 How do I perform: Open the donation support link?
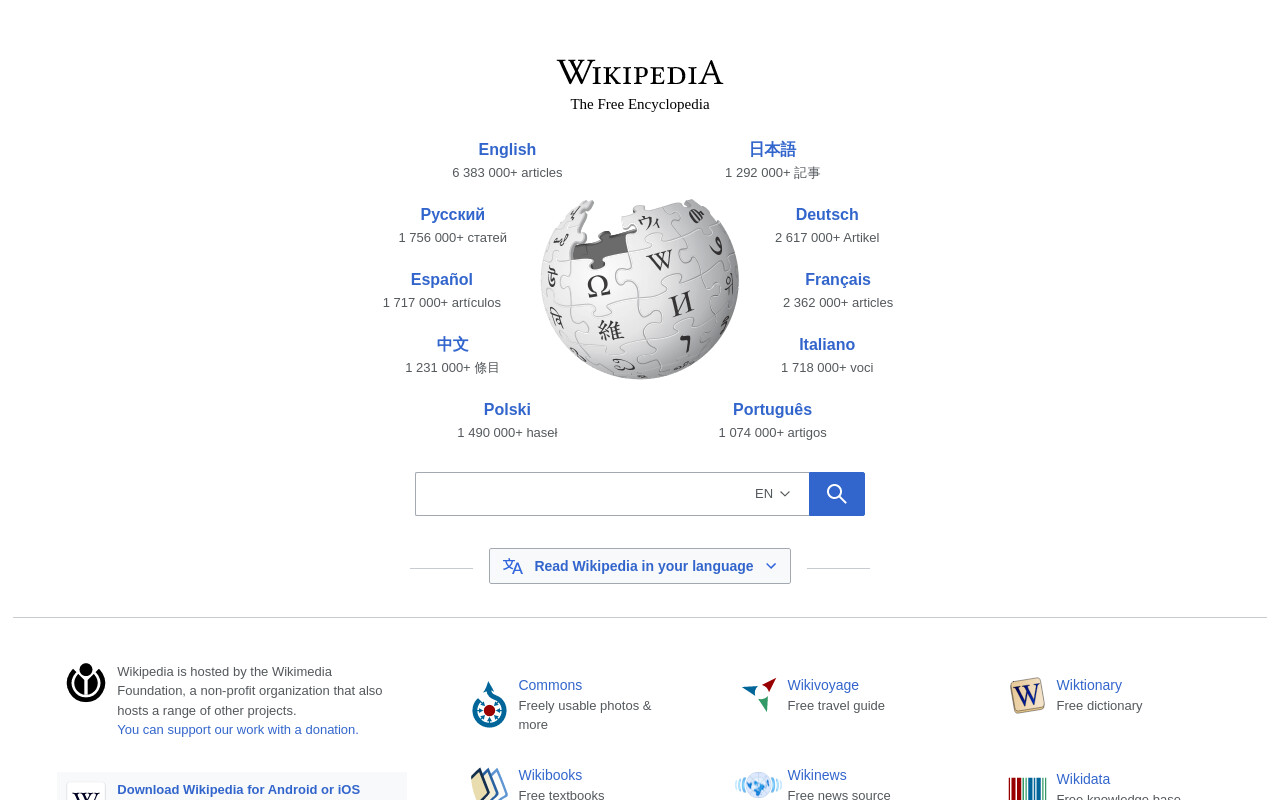238,730
